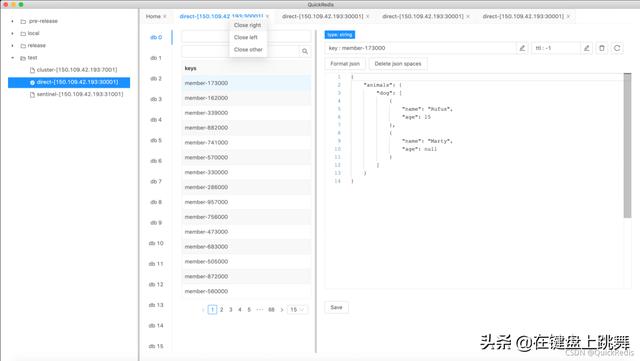Open sentinel-[150.109.42.193:31001] connection

76,94
